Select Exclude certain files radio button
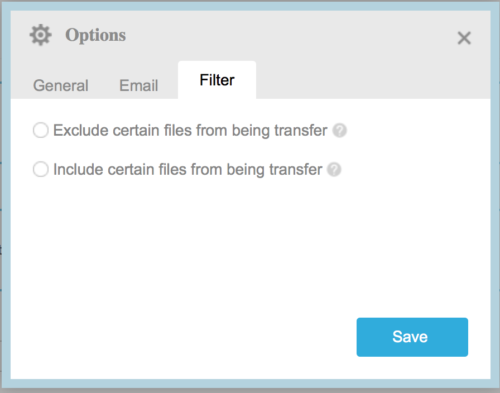This screenshot has height=393, width=500. pyautogui.click(x=41, y=130)
